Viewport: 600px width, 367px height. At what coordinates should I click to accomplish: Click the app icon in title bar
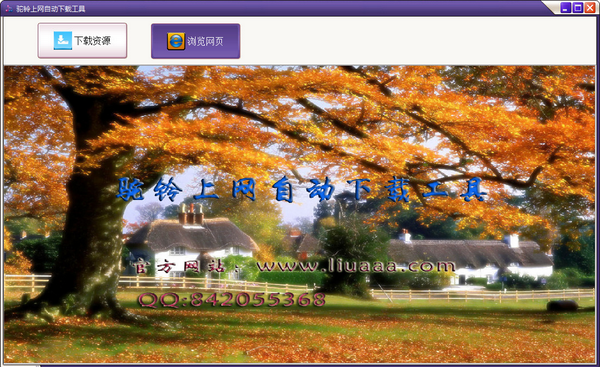(9, 8)
